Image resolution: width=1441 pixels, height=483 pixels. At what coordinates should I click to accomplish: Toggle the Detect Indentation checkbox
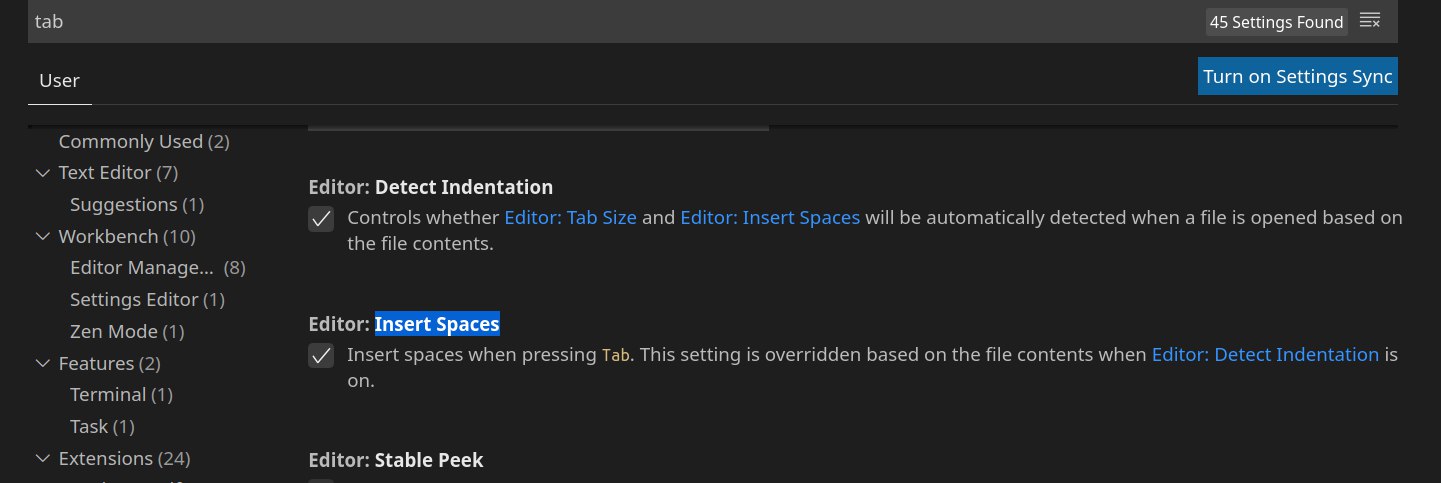pyautogui.click(x=321, y=219)
